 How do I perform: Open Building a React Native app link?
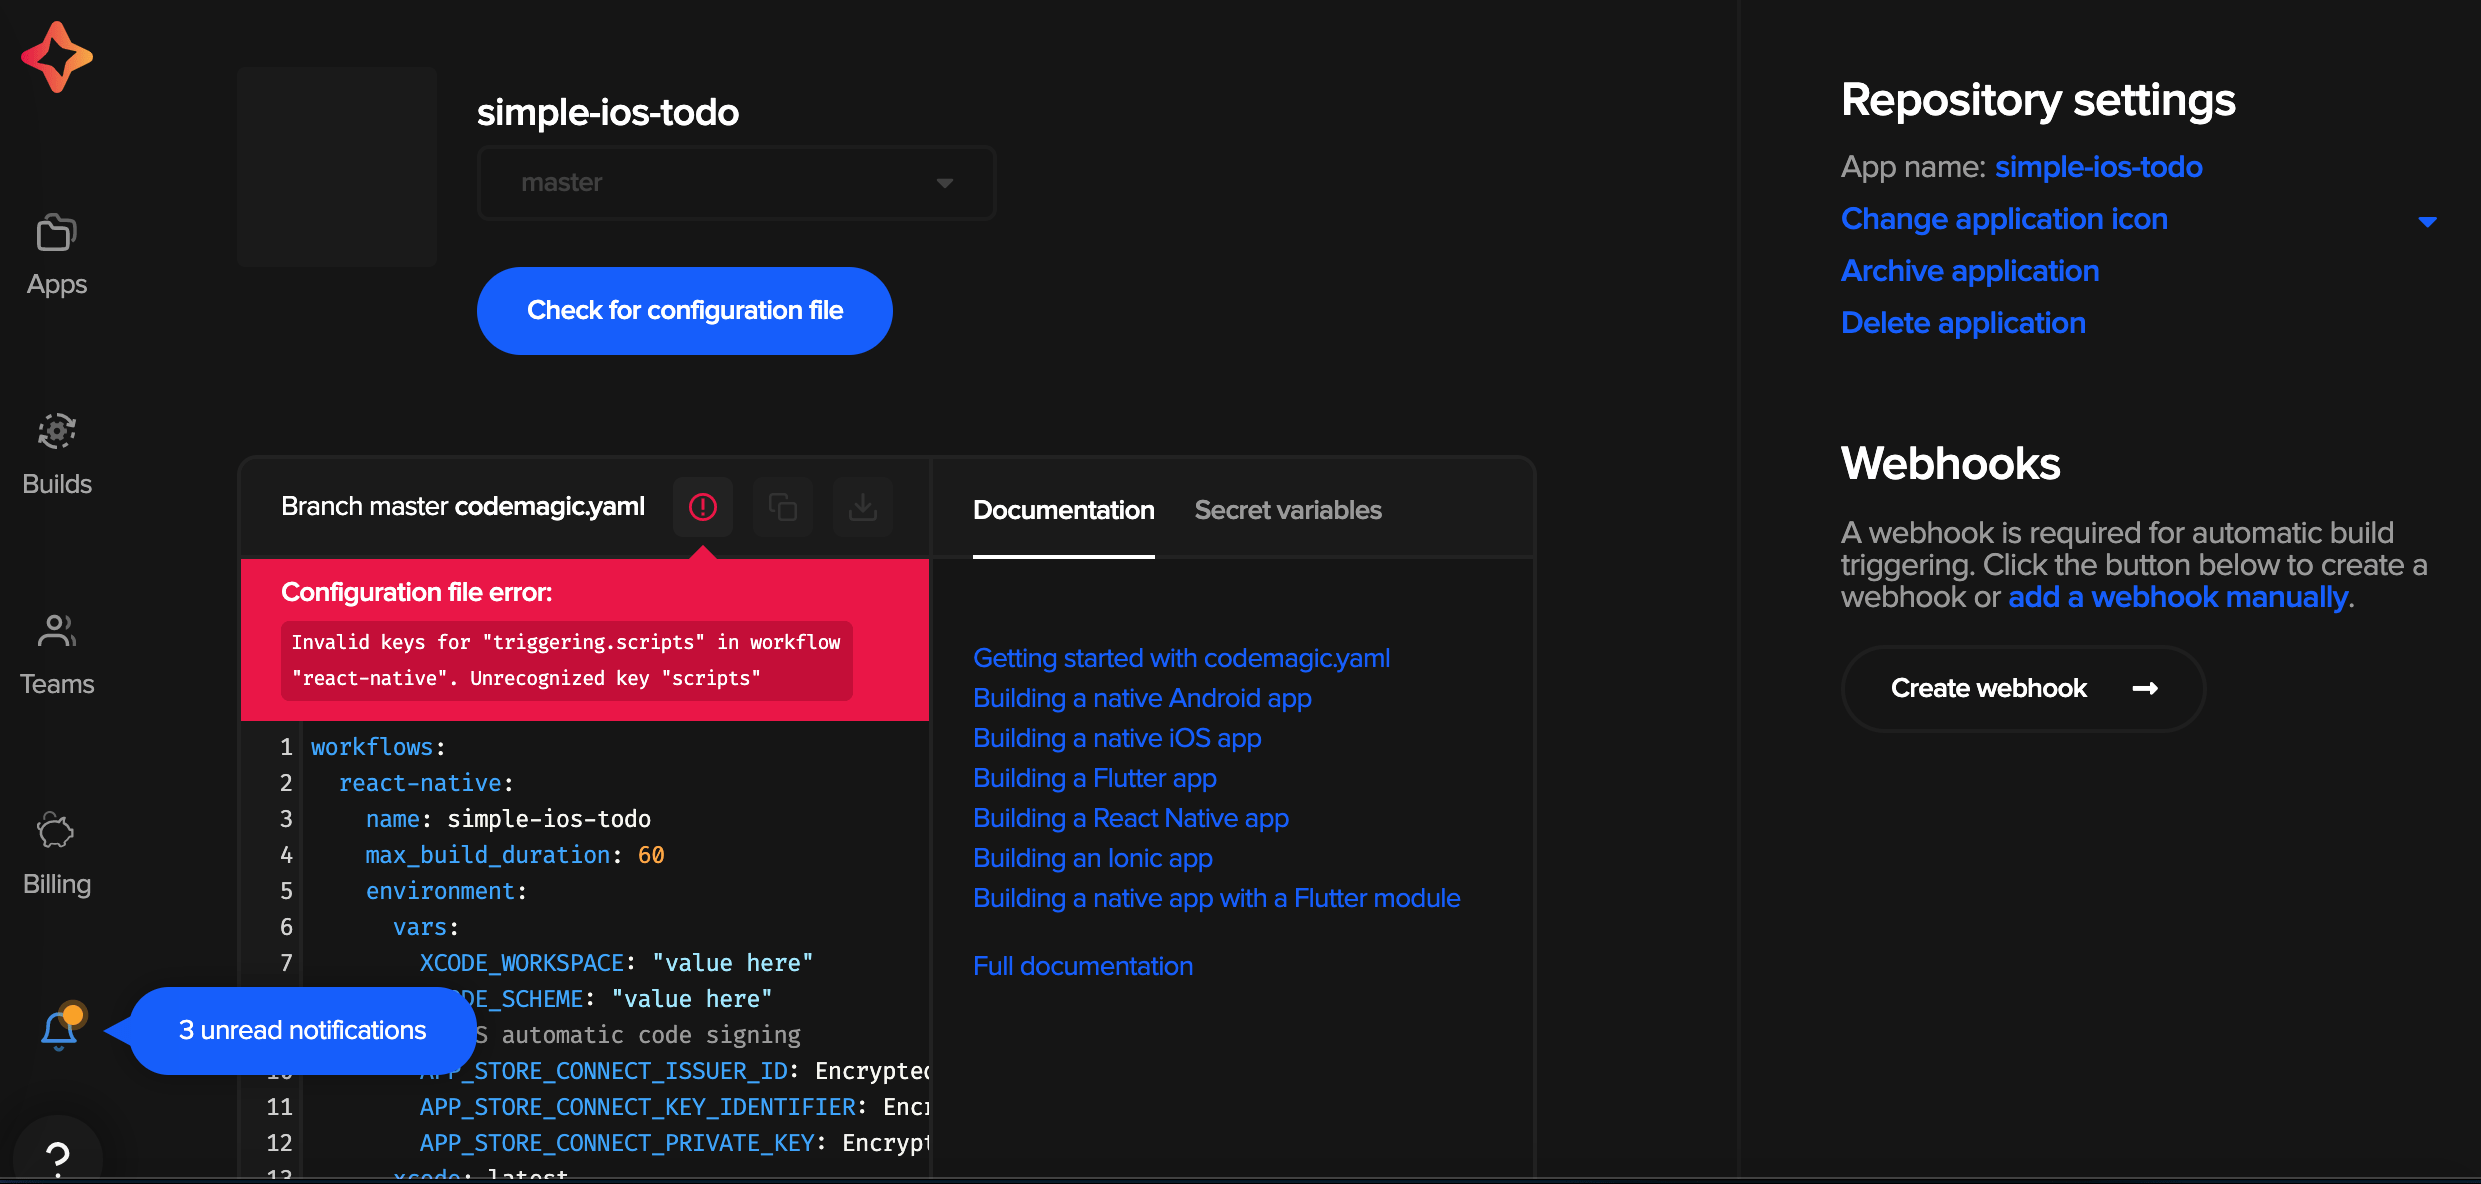pyautogui.click(x=1131, y=818)
